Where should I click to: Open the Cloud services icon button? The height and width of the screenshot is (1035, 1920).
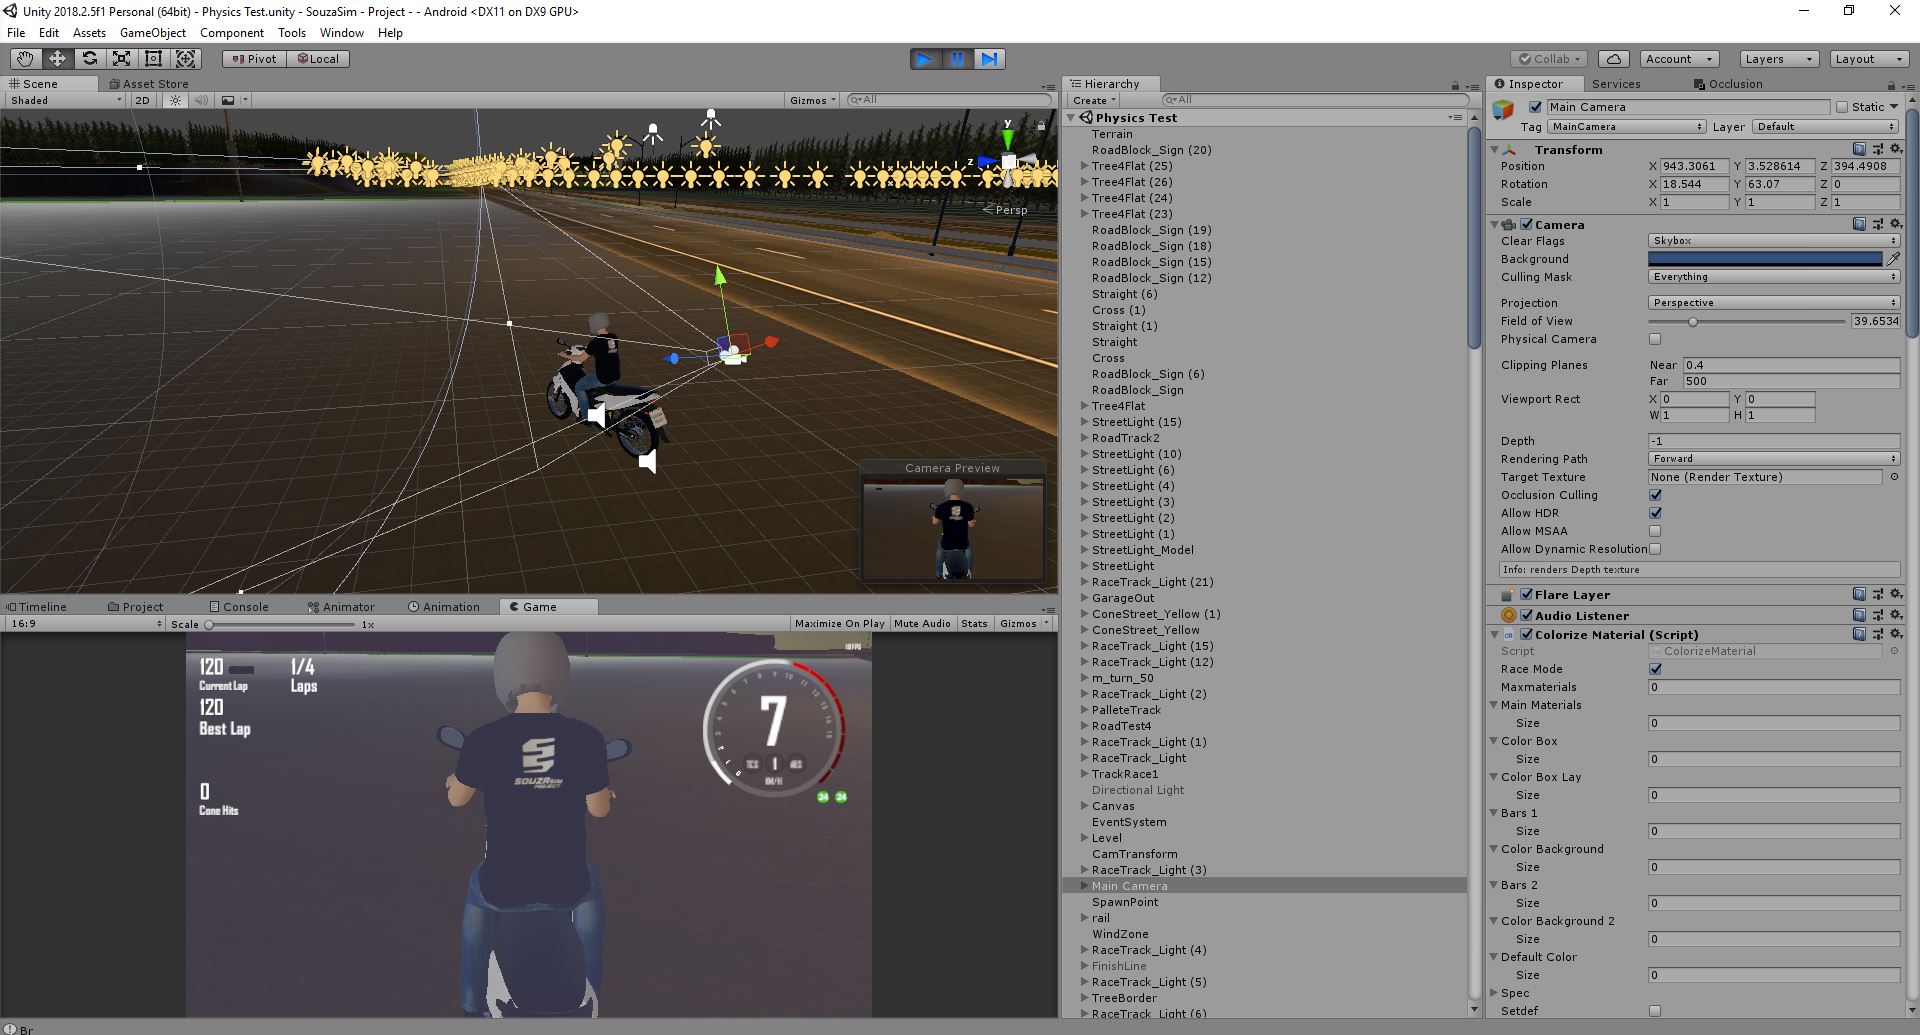(1613, 59)
